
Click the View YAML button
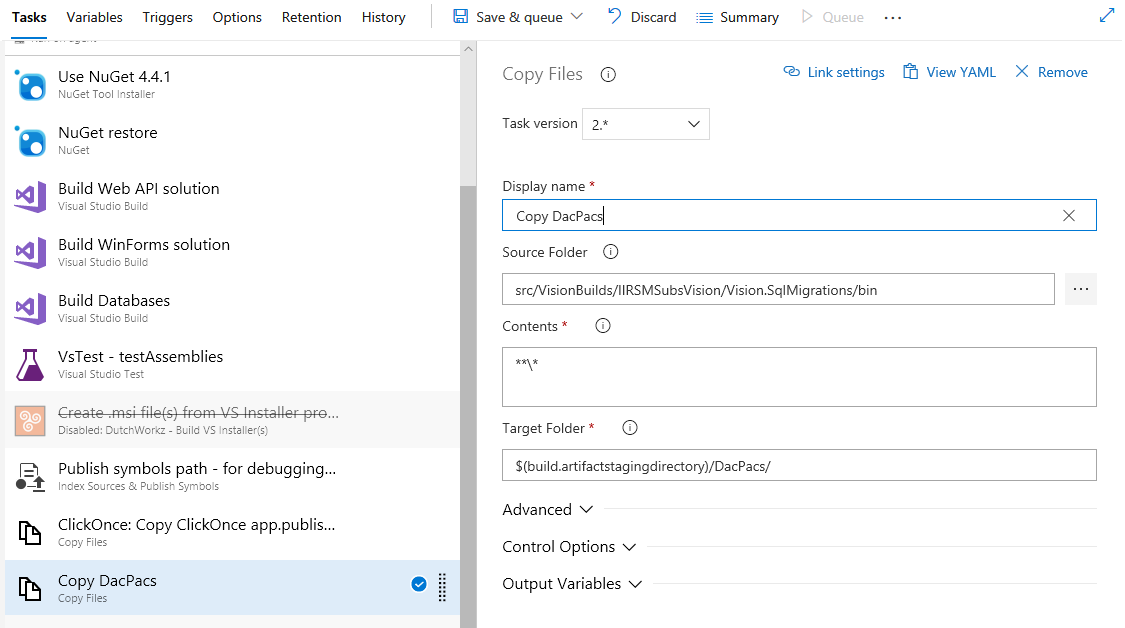pyautogui.click(x=949, y=72)
